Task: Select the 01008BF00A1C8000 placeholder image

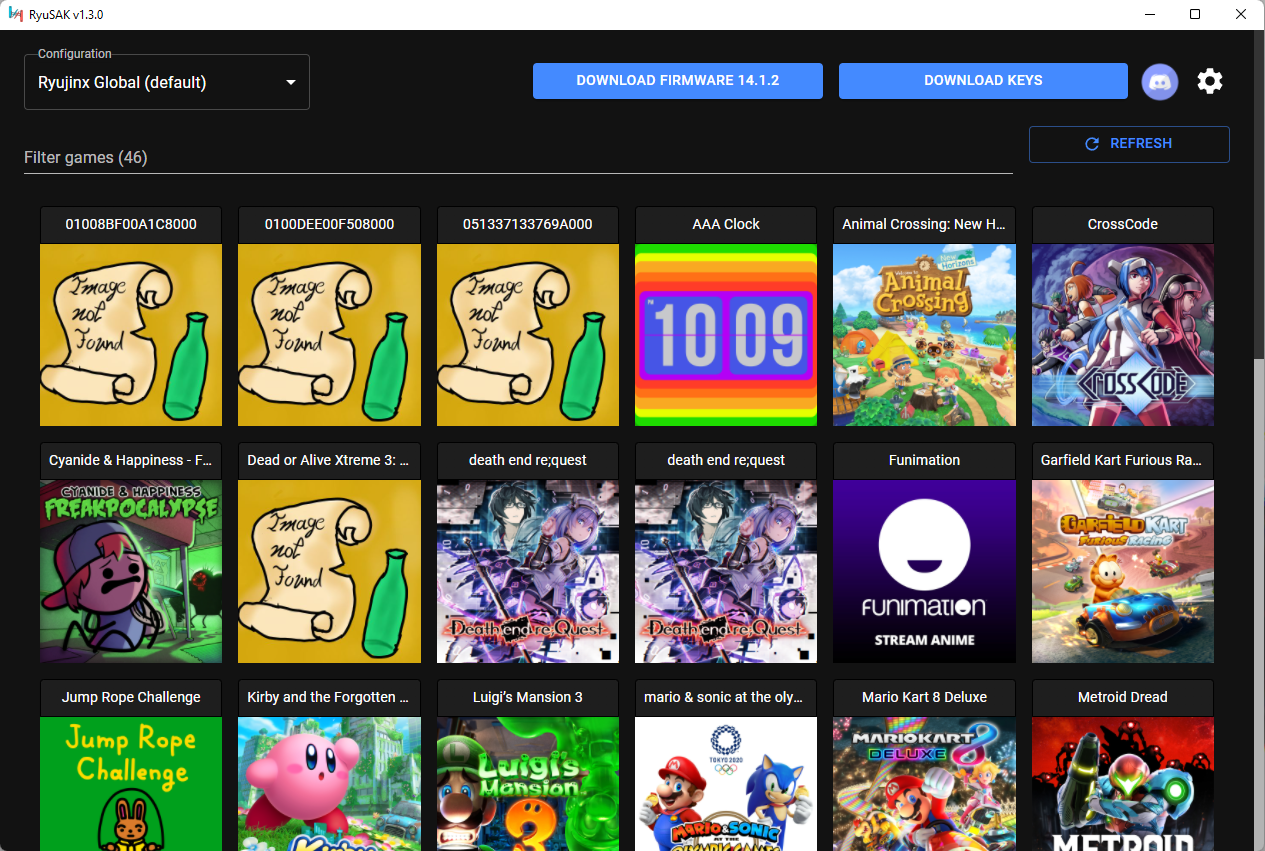Action: tap(131, 335)
